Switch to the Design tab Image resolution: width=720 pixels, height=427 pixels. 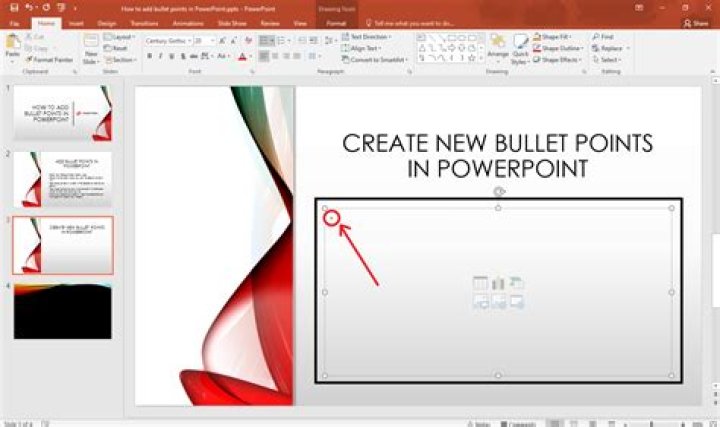point(107,23)
